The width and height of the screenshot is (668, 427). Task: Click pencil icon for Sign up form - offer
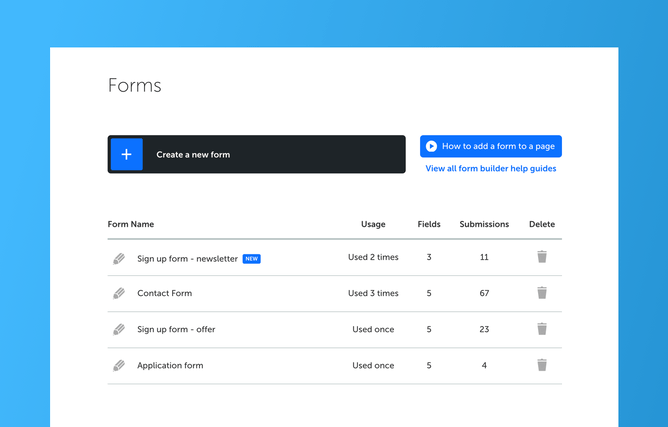[x=119, y=329]
